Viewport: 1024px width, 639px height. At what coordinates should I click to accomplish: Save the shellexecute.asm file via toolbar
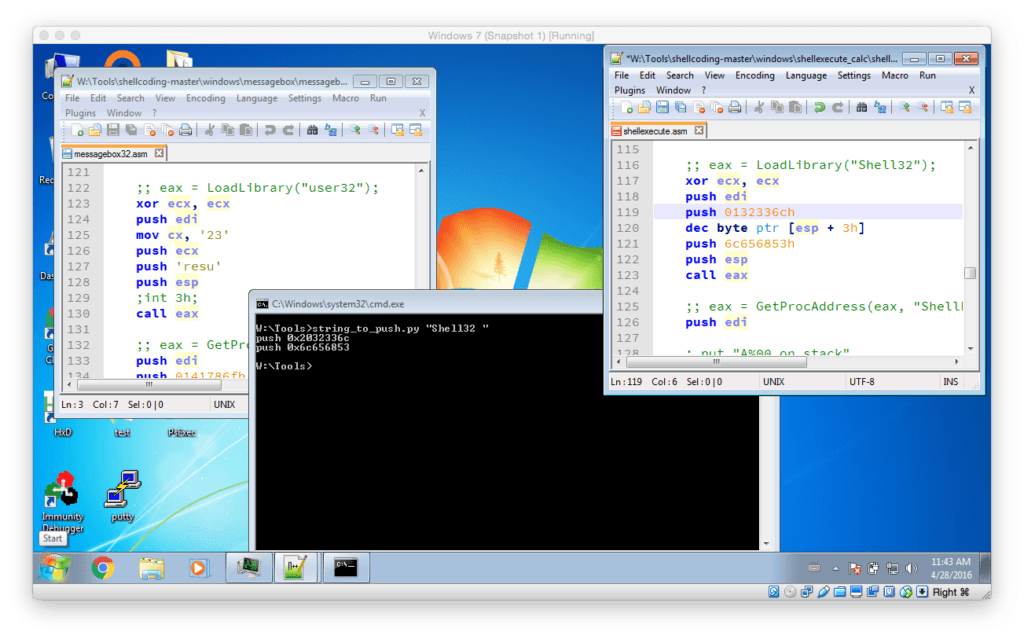662,108
